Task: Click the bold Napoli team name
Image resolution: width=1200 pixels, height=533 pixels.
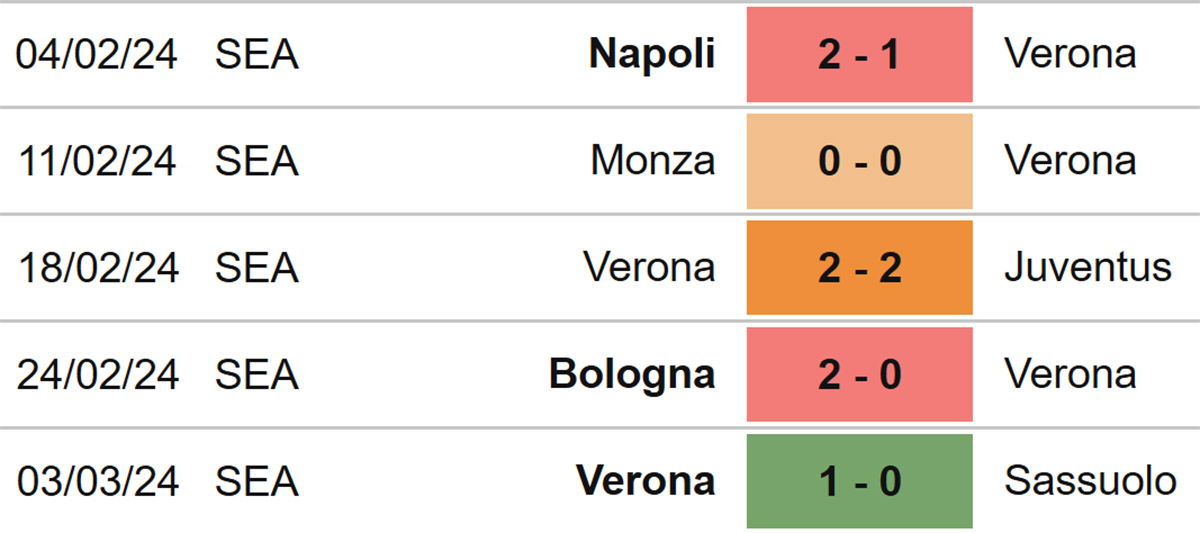Action: [652, 55]
